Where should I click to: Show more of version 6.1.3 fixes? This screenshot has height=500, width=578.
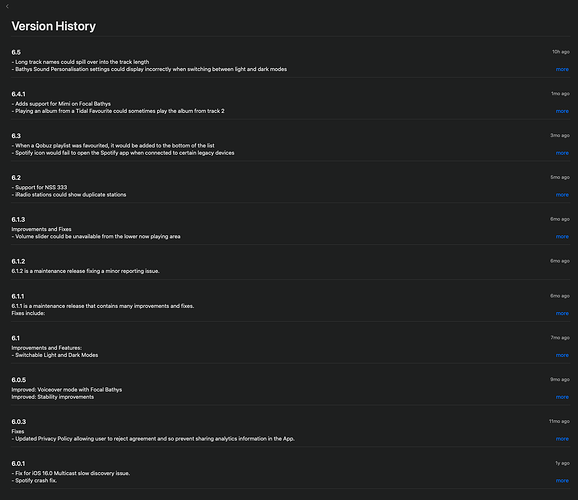point(562,236)
